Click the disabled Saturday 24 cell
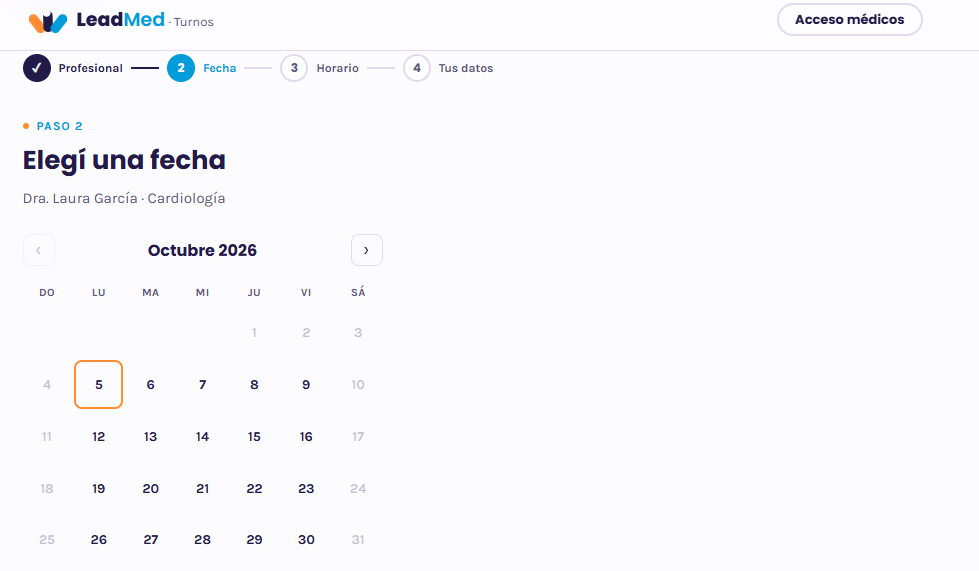979x571 pixels. coord(358,489)
